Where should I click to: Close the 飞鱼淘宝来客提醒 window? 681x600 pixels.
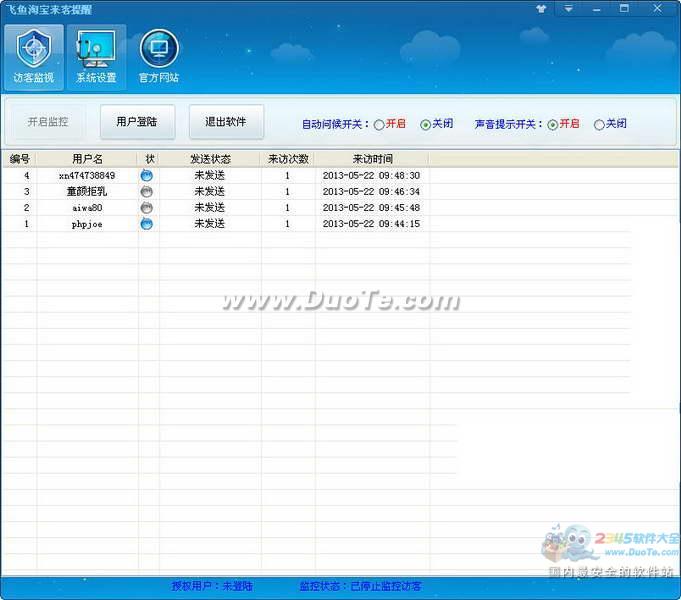pyautogui.click(x=657, y=8)
